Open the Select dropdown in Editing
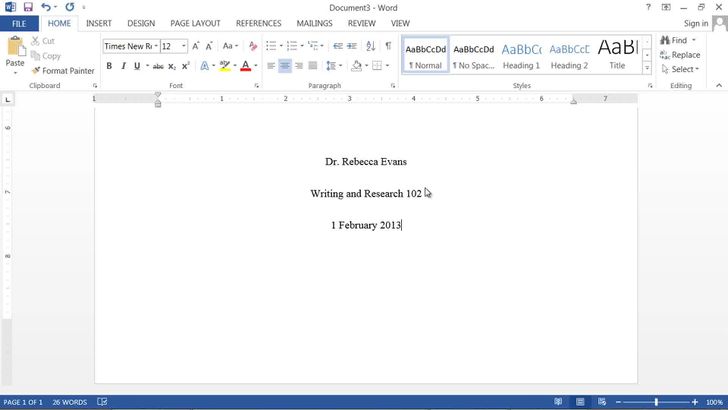 click(680, 69)
